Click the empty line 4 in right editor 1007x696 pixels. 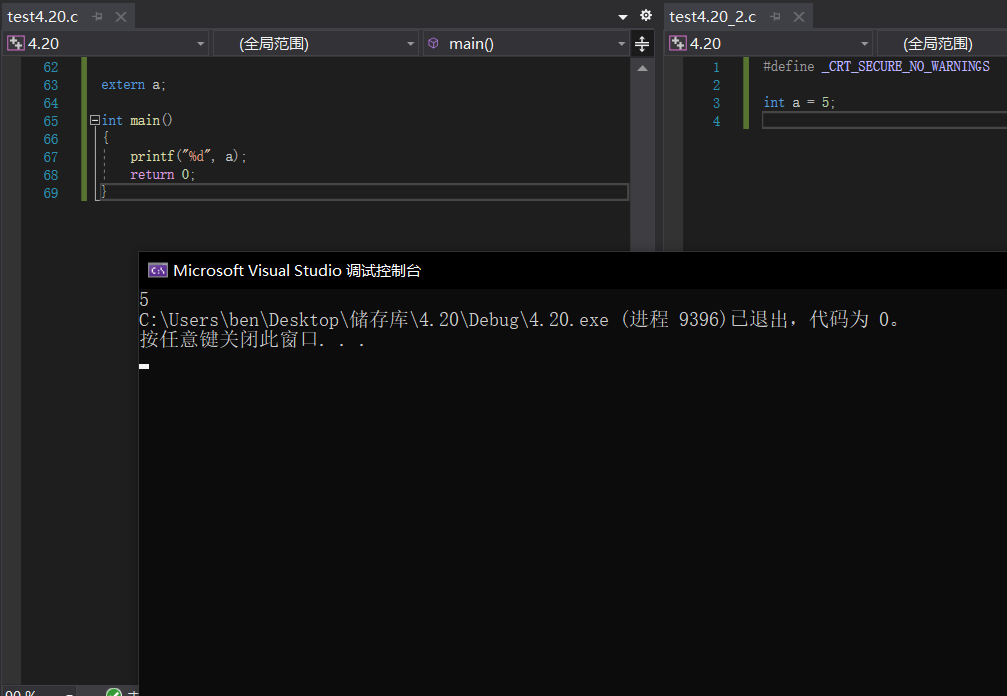pos(884,120)
